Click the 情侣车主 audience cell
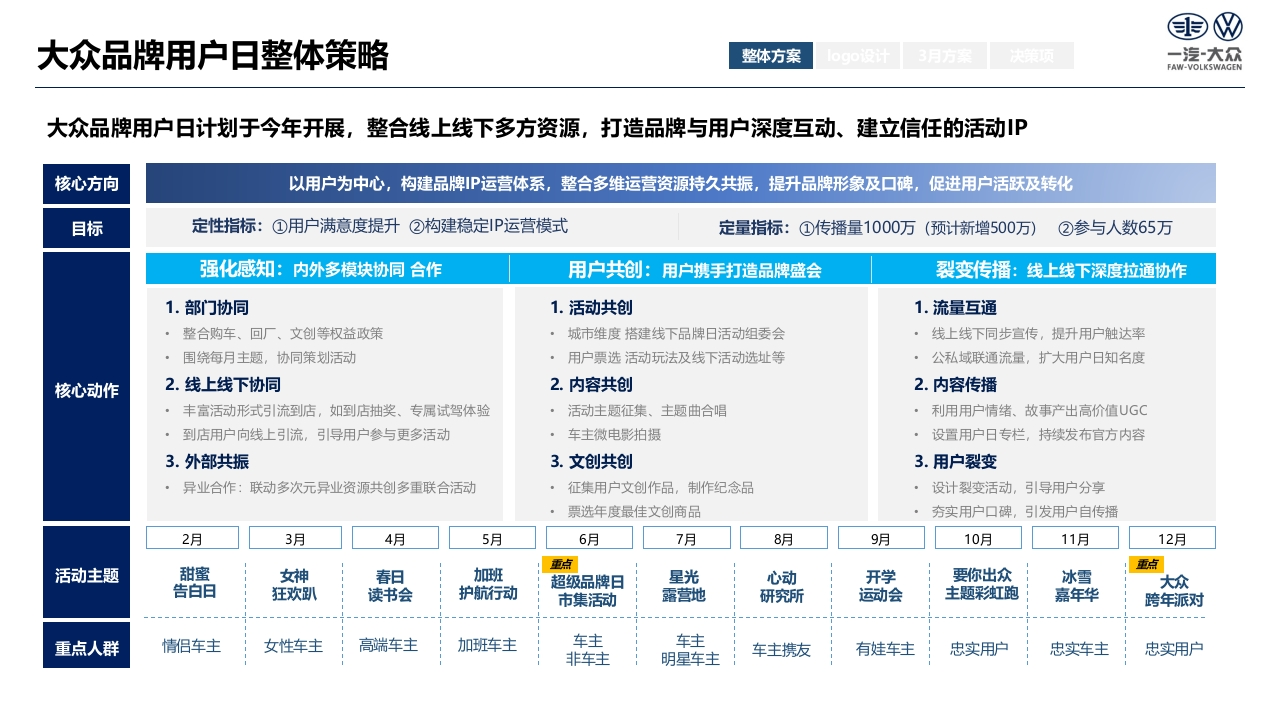1280x720 pixels. (191, 646)
